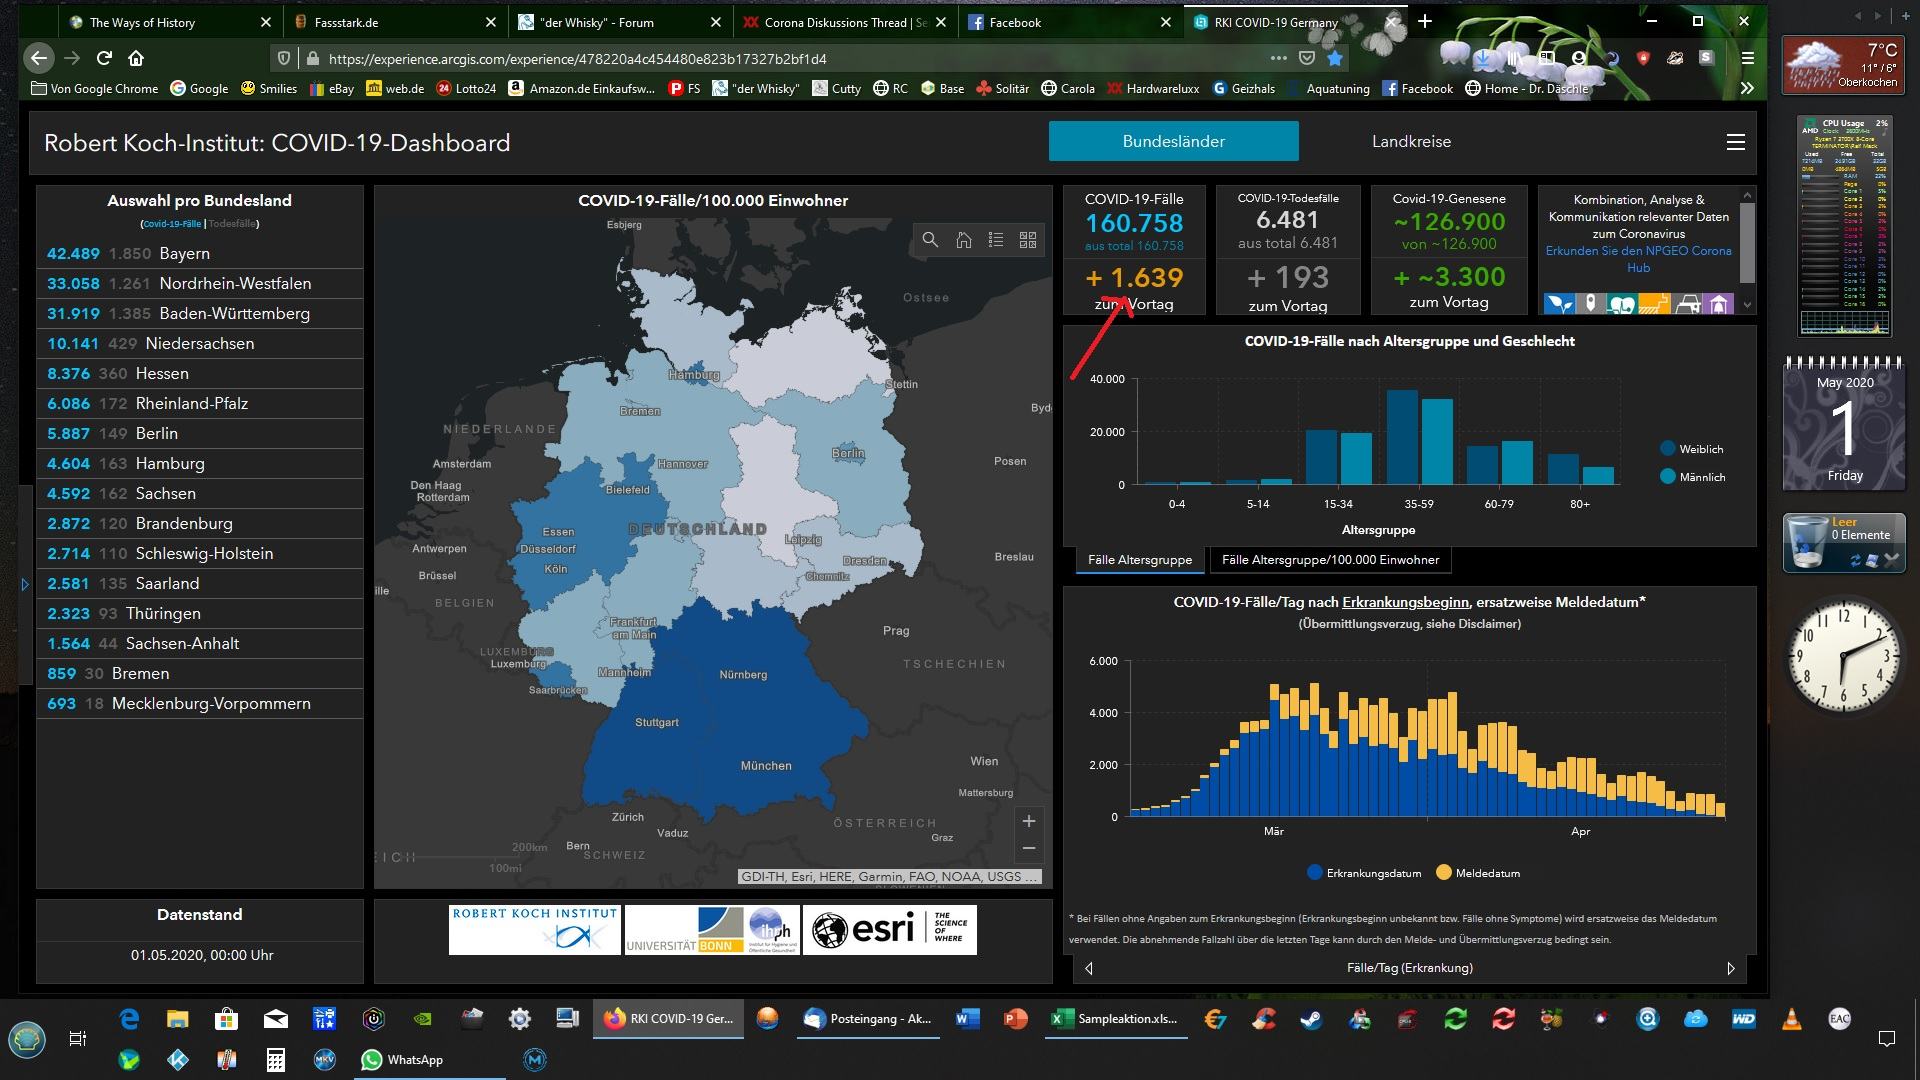Open Sampleaktion.xls Excel taskbar item
The height and width of the screenshot is (1080, 1920).
[1116, 1019]
